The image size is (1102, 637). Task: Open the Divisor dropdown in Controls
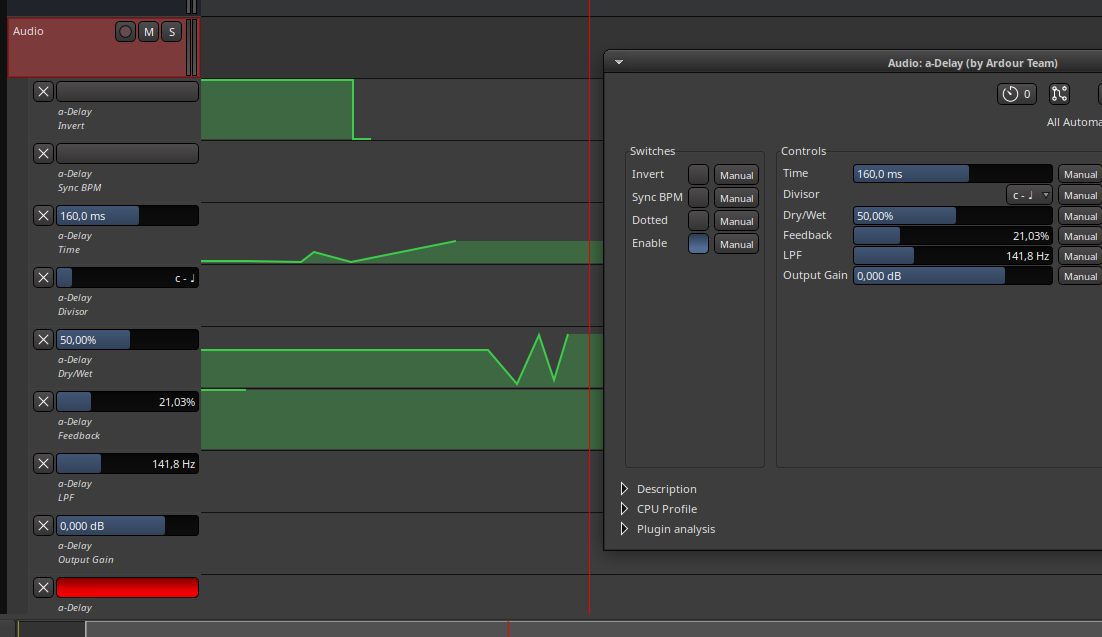tap(1029, 195)
